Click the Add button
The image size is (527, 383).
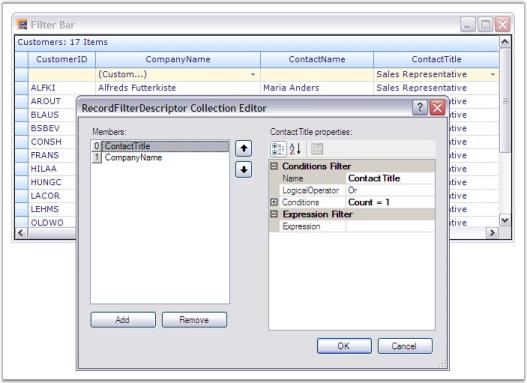[x=123, y=320]
